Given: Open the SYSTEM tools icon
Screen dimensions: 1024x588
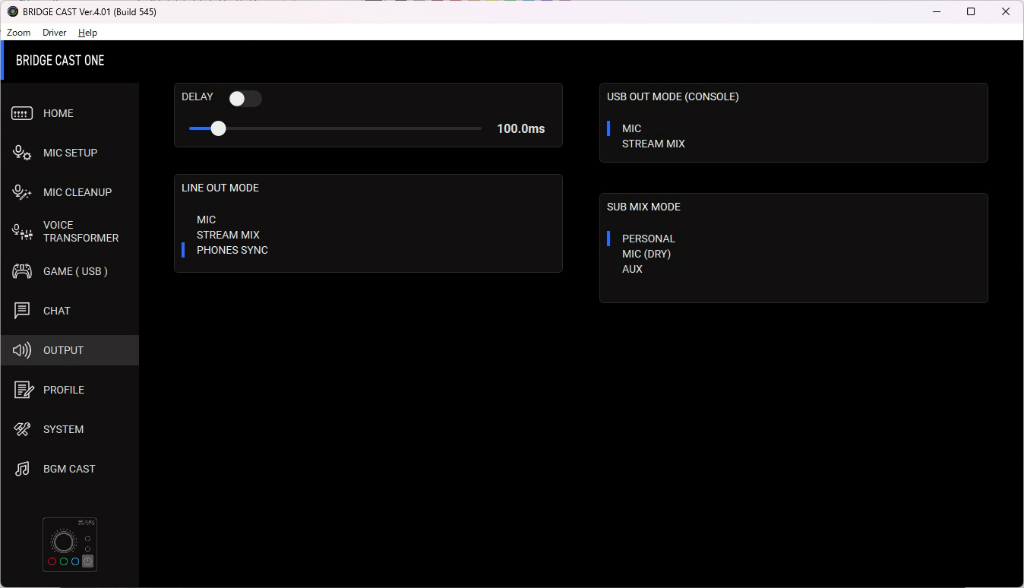Looking at the screenshot, I should click(22, 429).
